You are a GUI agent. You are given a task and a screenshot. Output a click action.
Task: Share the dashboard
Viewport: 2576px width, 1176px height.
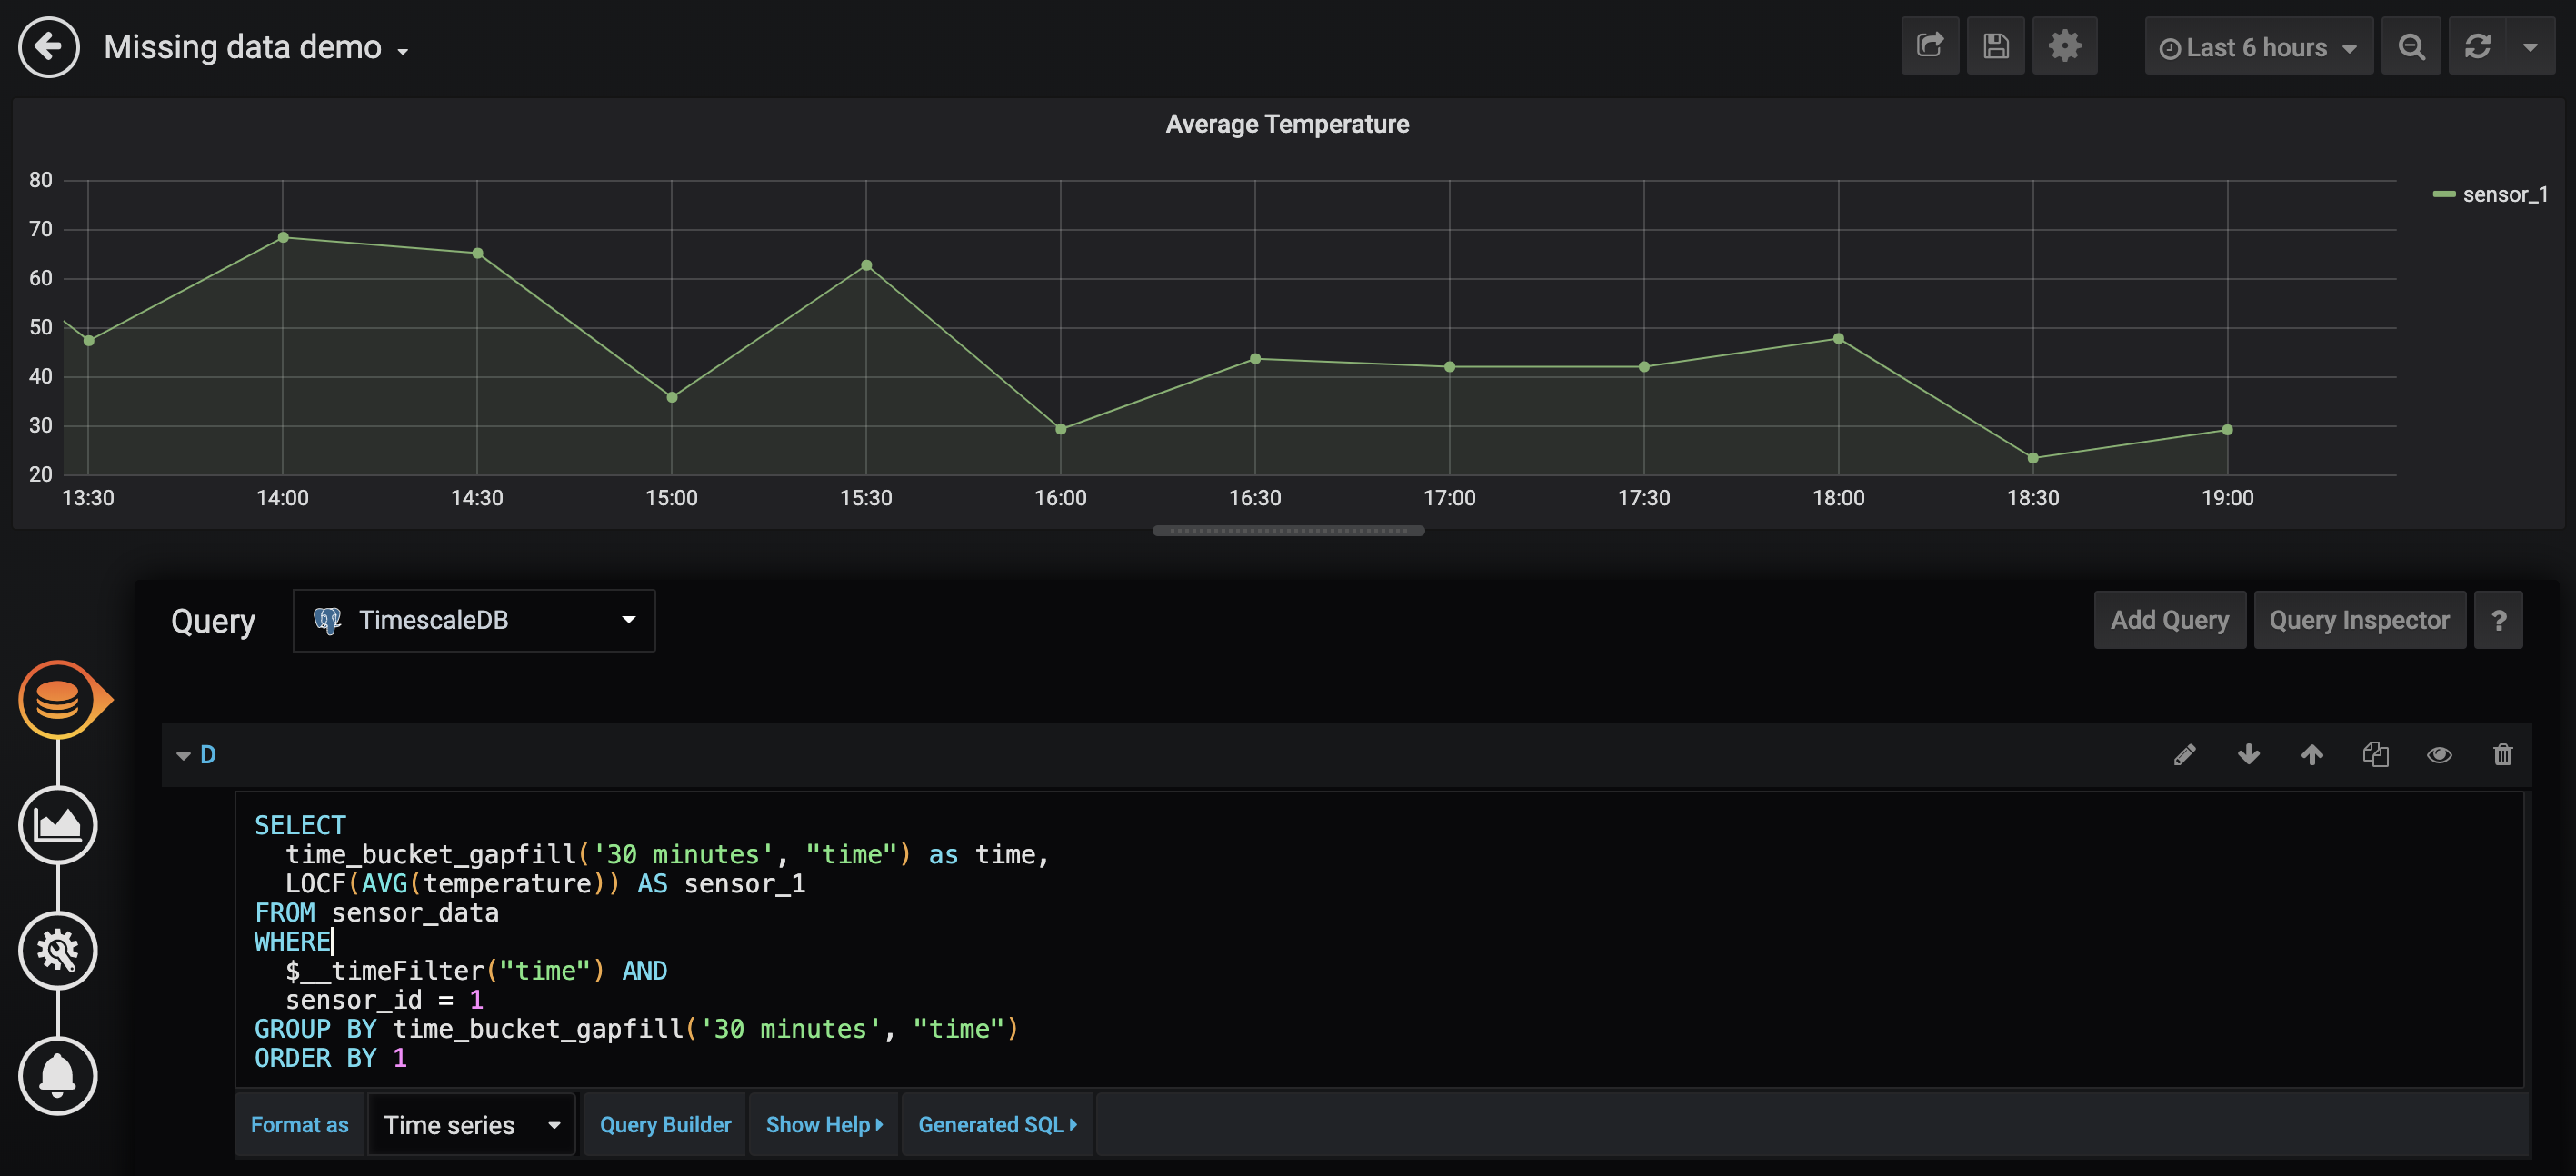pos(1930,46)
